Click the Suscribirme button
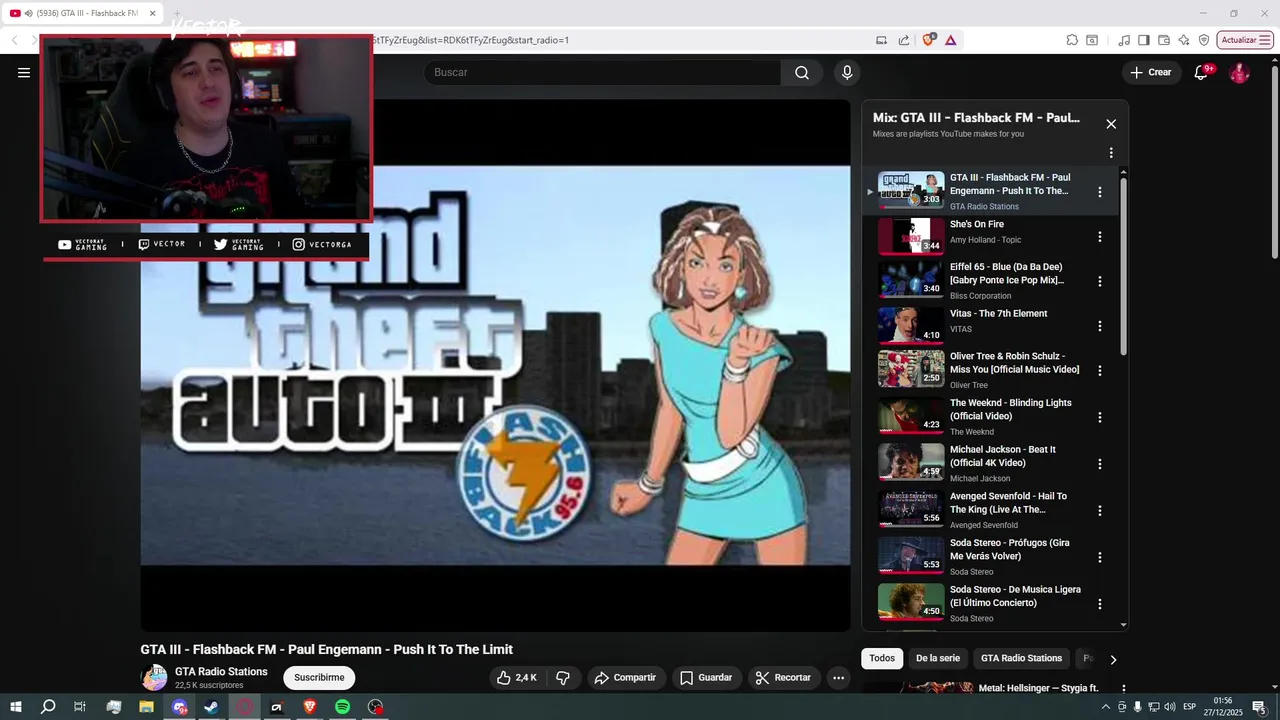This screenshot has height=720, width=1280. (x=319, y=678)
